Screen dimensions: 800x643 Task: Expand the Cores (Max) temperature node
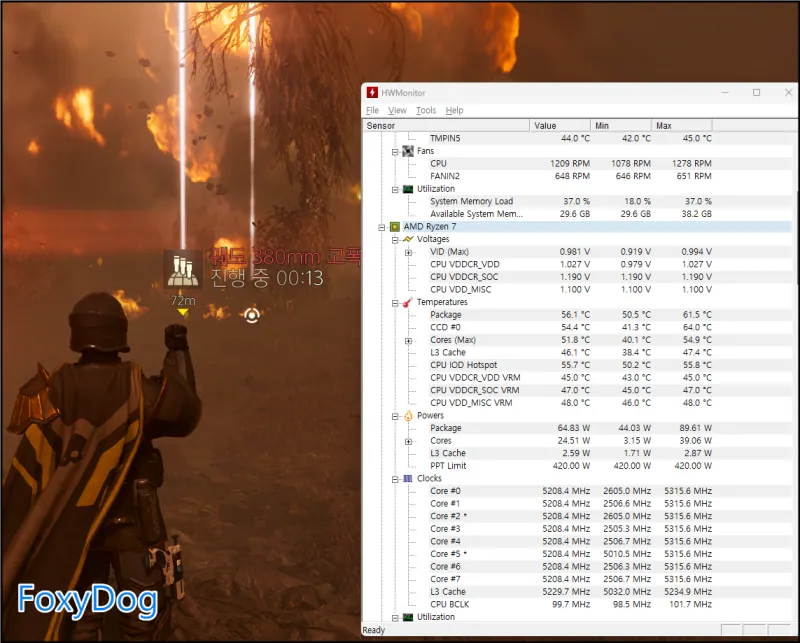[x=408, y=340]
